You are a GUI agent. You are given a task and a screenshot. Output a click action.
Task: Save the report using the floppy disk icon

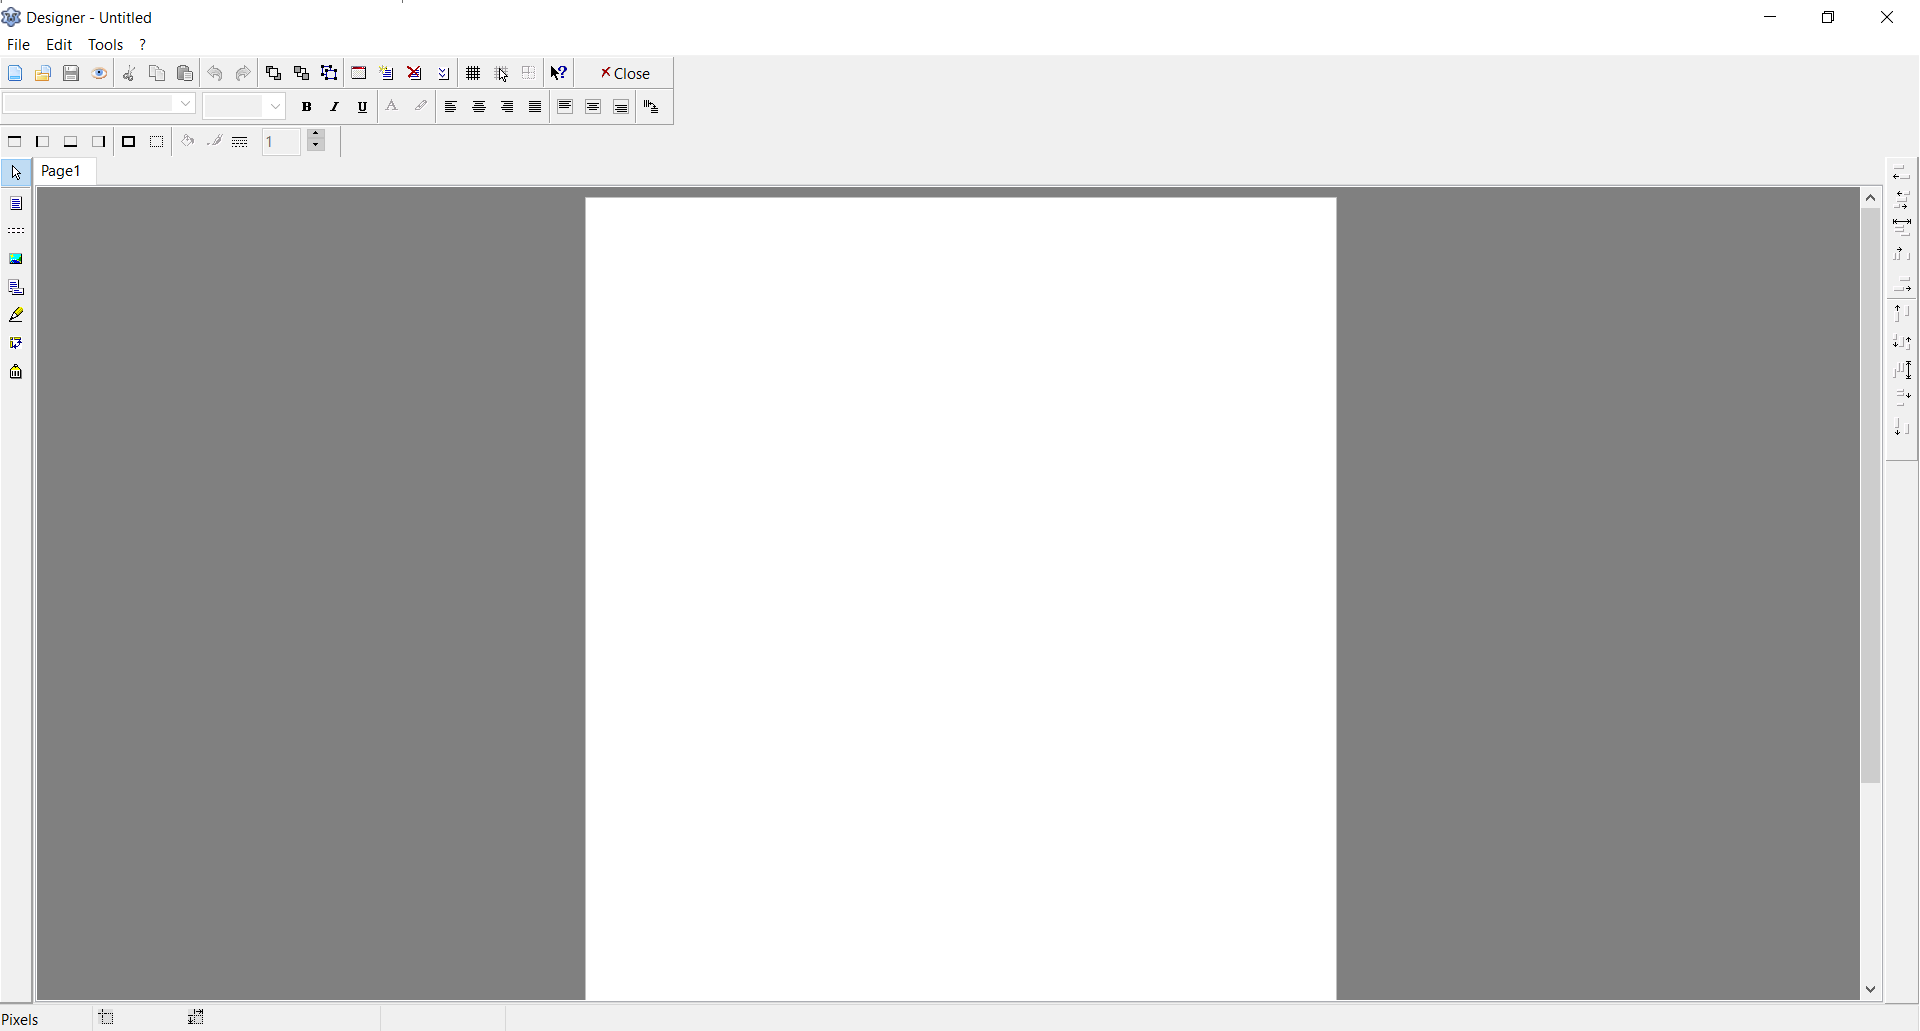[71, 73]
